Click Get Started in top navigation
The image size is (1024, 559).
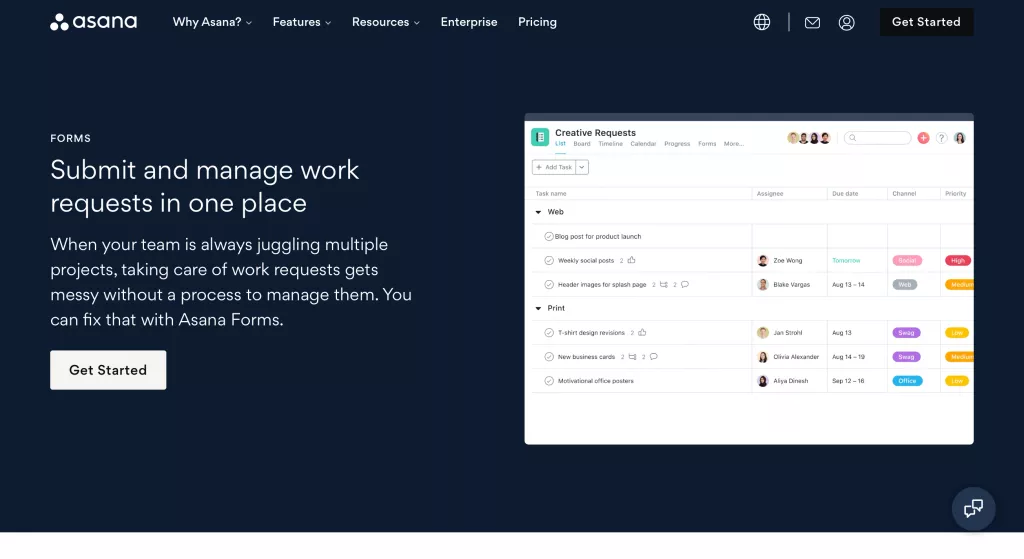[926, 22]
